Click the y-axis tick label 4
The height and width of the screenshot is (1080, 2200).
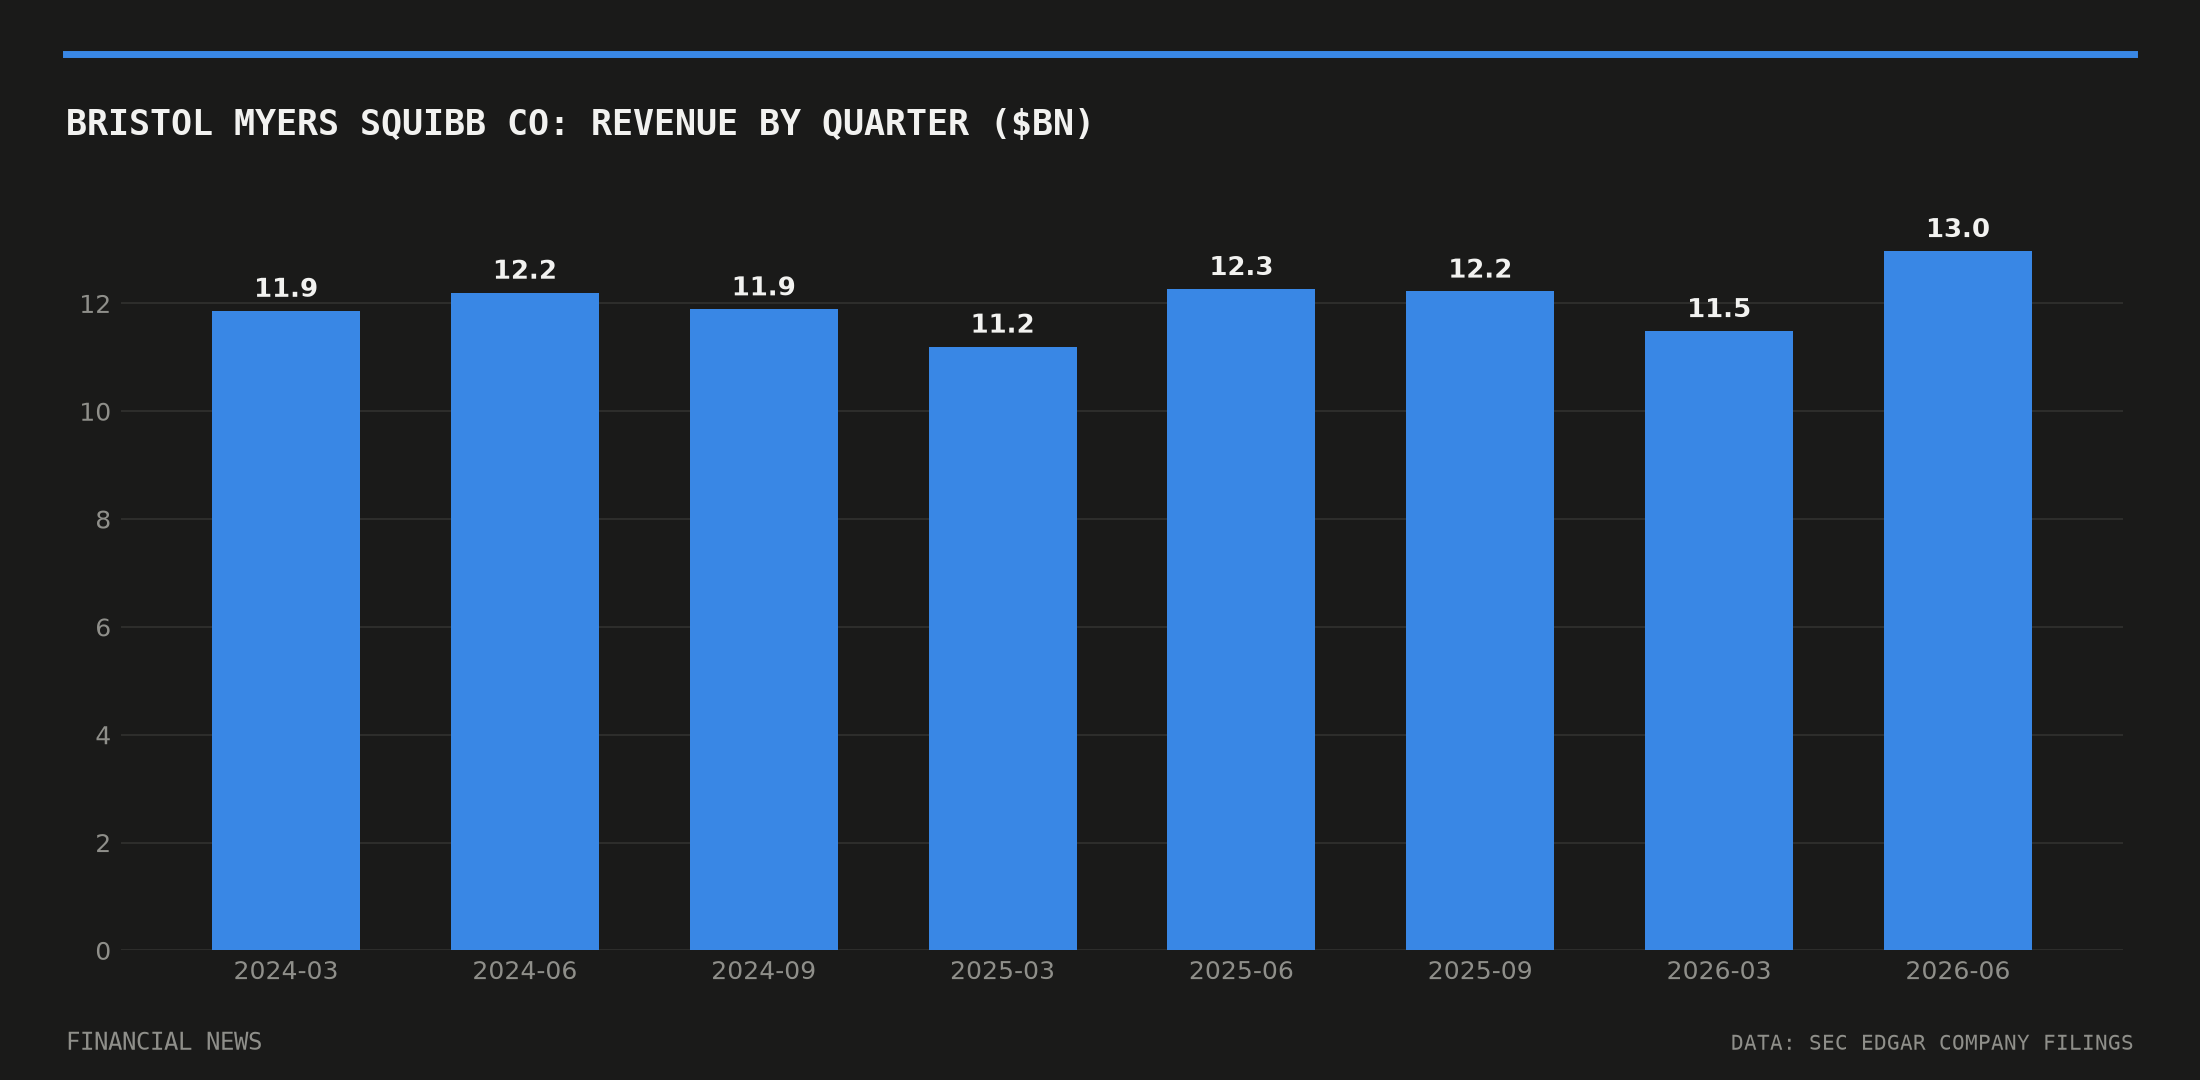pos(103,736)
